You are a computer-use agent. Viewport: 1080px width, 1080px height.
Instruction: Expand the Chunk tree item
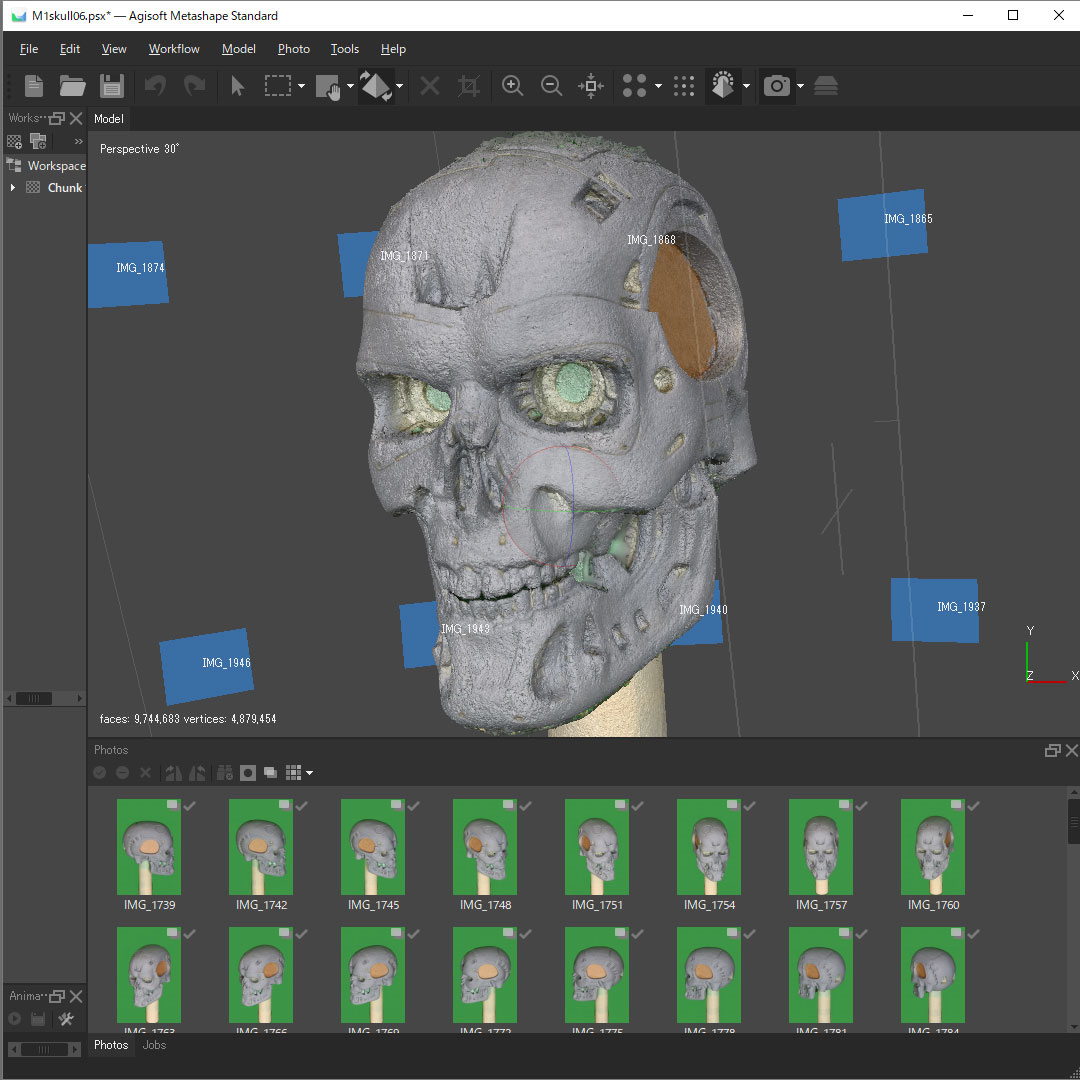(x=12, y=187)
